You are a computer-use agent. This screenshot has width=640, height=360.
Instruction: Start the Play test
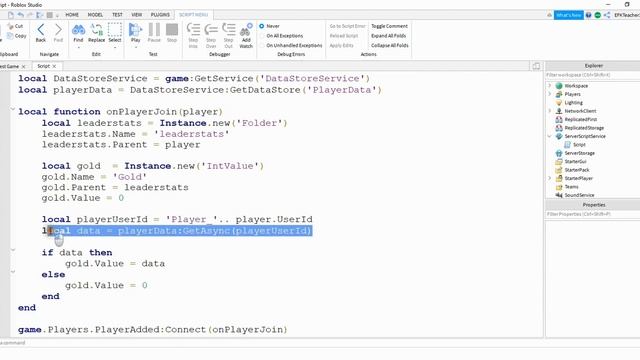(x=136, y=30)
